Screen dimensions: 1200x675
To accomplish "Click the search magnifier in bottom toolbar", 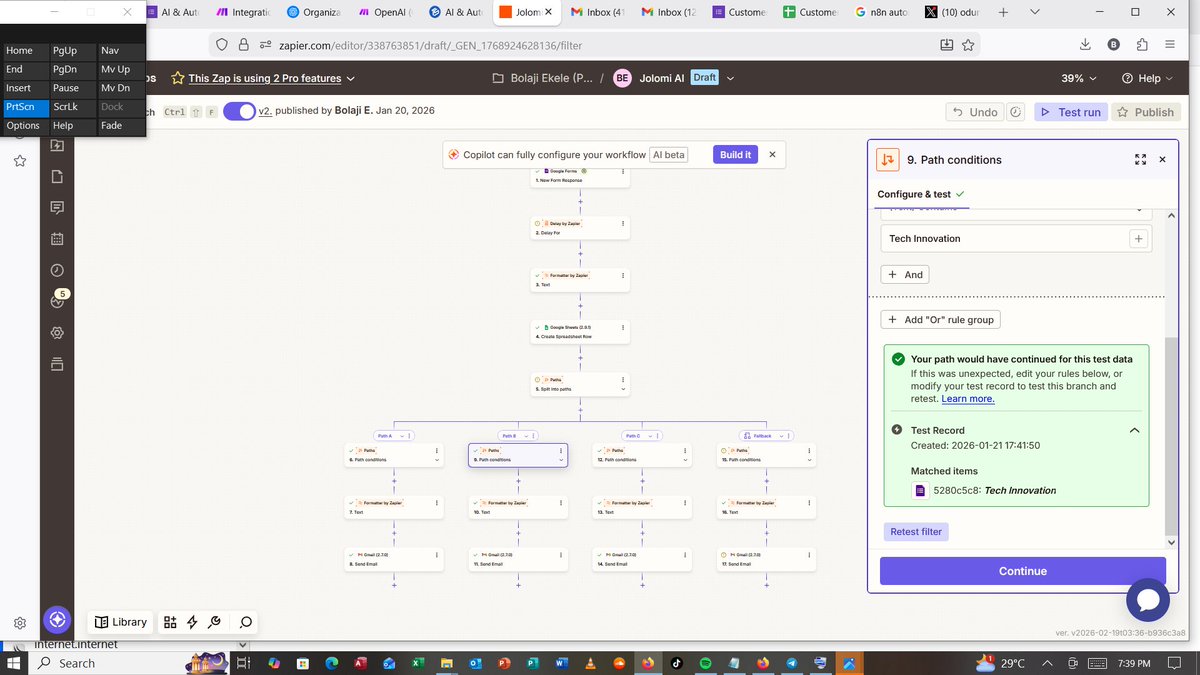I will click(x=246, y=622).
